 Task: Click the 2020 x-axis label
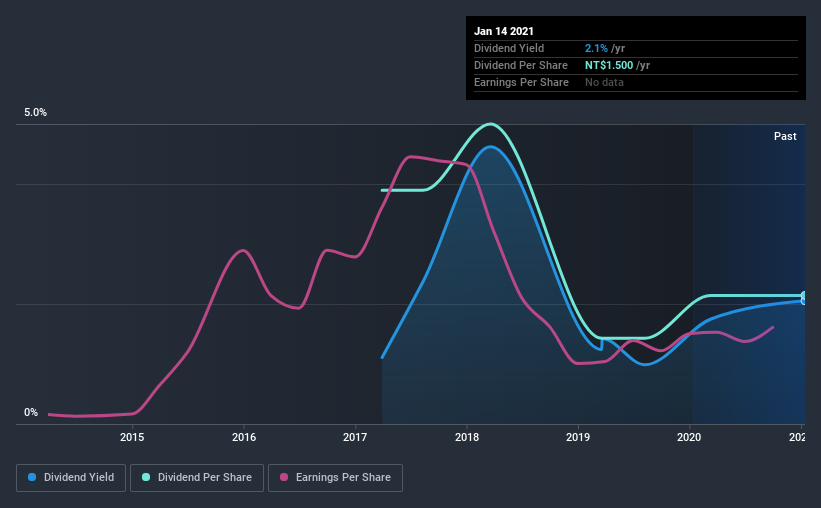689,437
